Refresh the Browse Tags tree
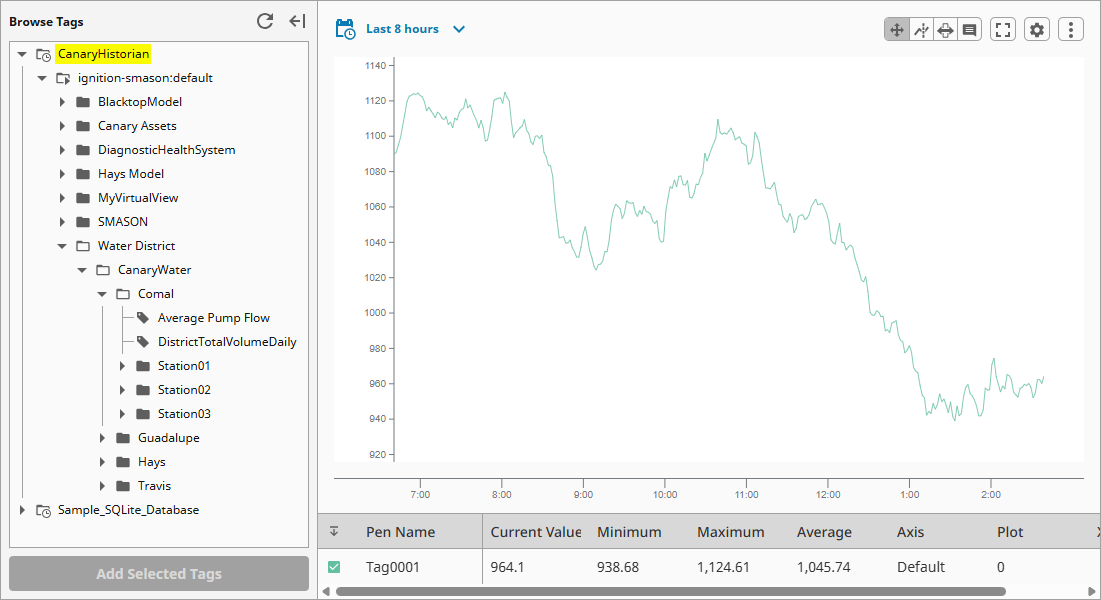This screenshot has height=600, width=1101. (x=265, y=21)
